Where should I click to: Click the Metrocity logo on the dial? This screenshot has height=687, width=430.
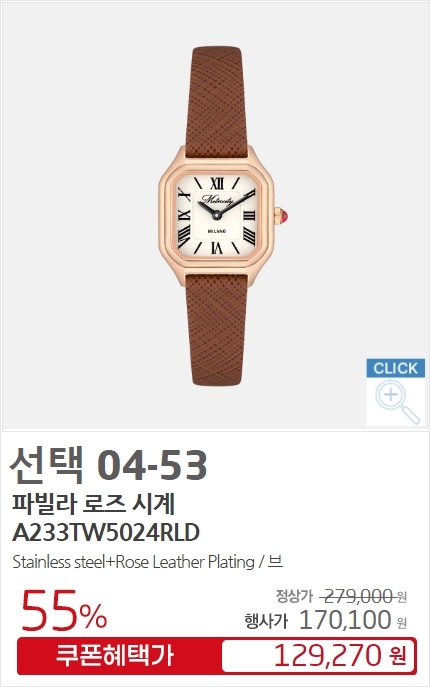click(x=217, y=199)
